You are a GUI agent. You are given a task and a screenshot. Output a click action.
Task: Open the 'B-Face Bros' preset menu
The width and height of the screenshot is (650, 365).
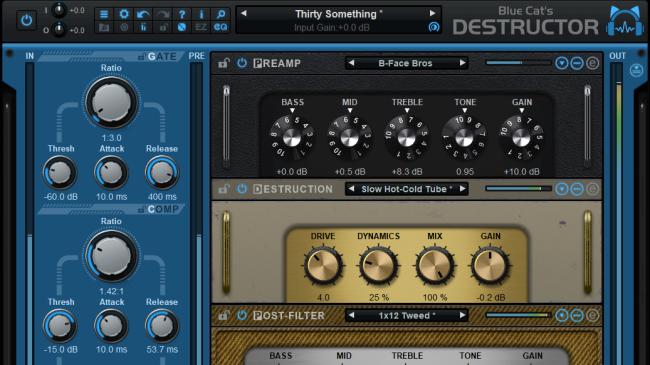405,63
